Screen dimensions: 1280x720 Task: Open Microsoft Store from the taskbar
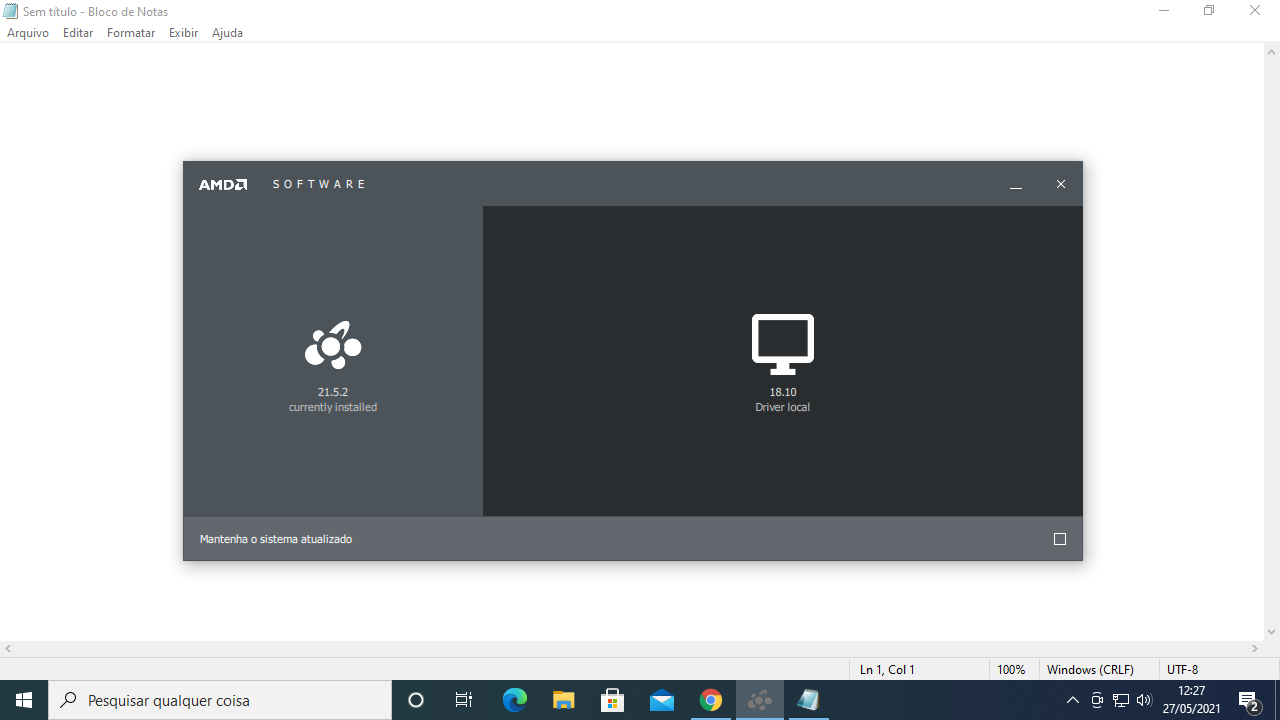pyautogui.click(x=613, y=700)
